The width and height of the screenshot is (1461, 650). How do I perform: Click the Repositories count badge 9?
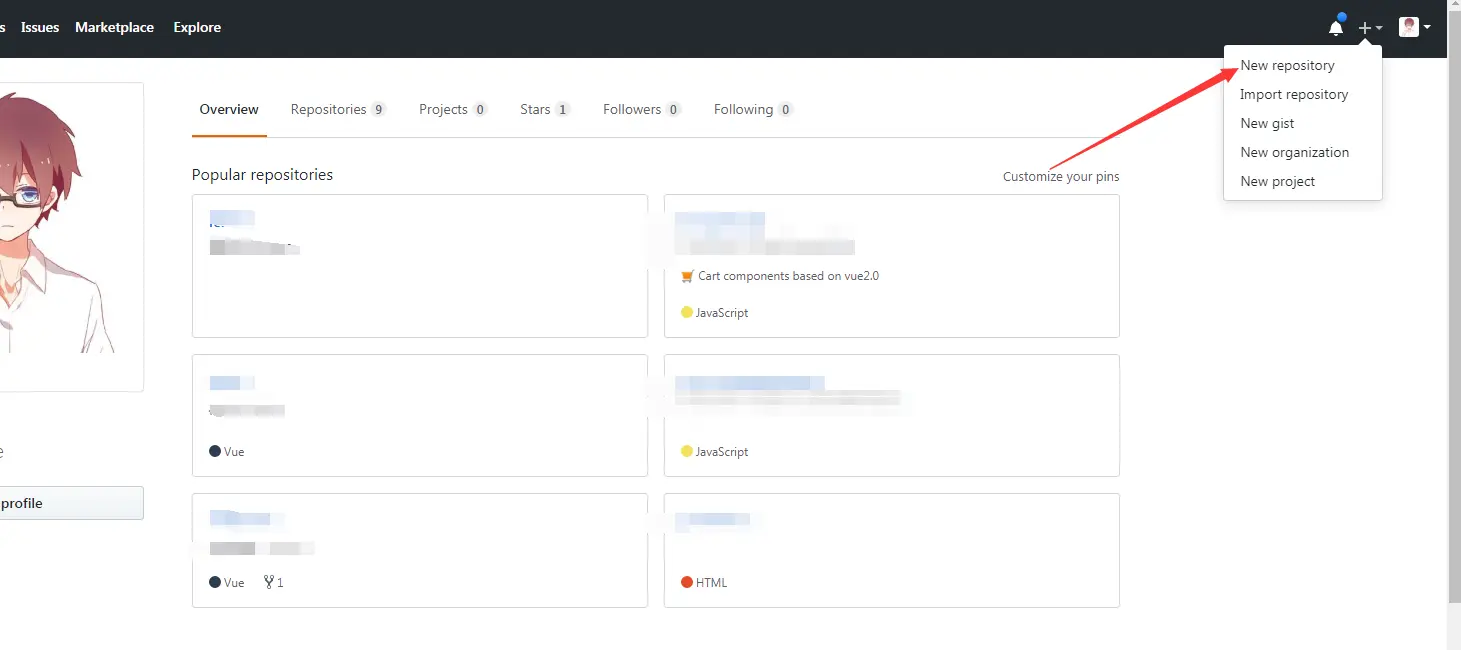tap(379, 110)
